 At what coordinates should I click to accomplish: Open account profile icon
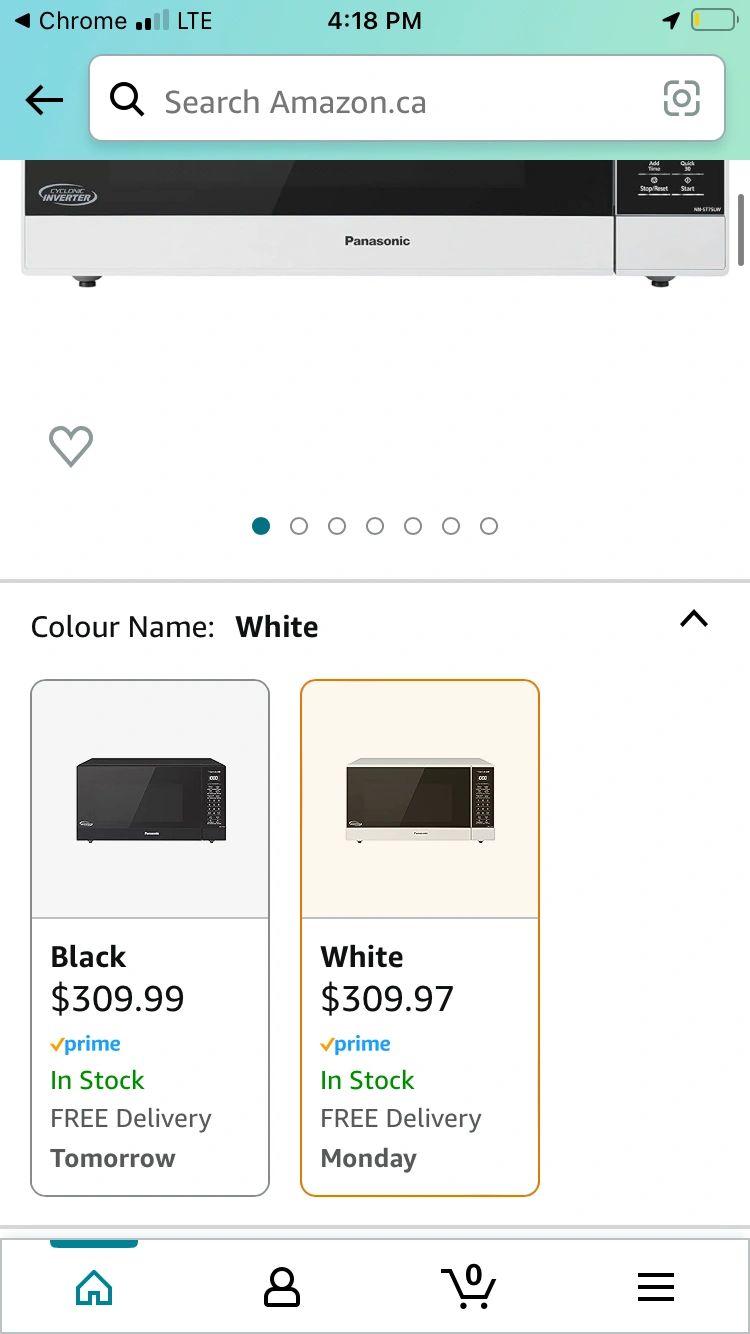tap(281, 1286)
